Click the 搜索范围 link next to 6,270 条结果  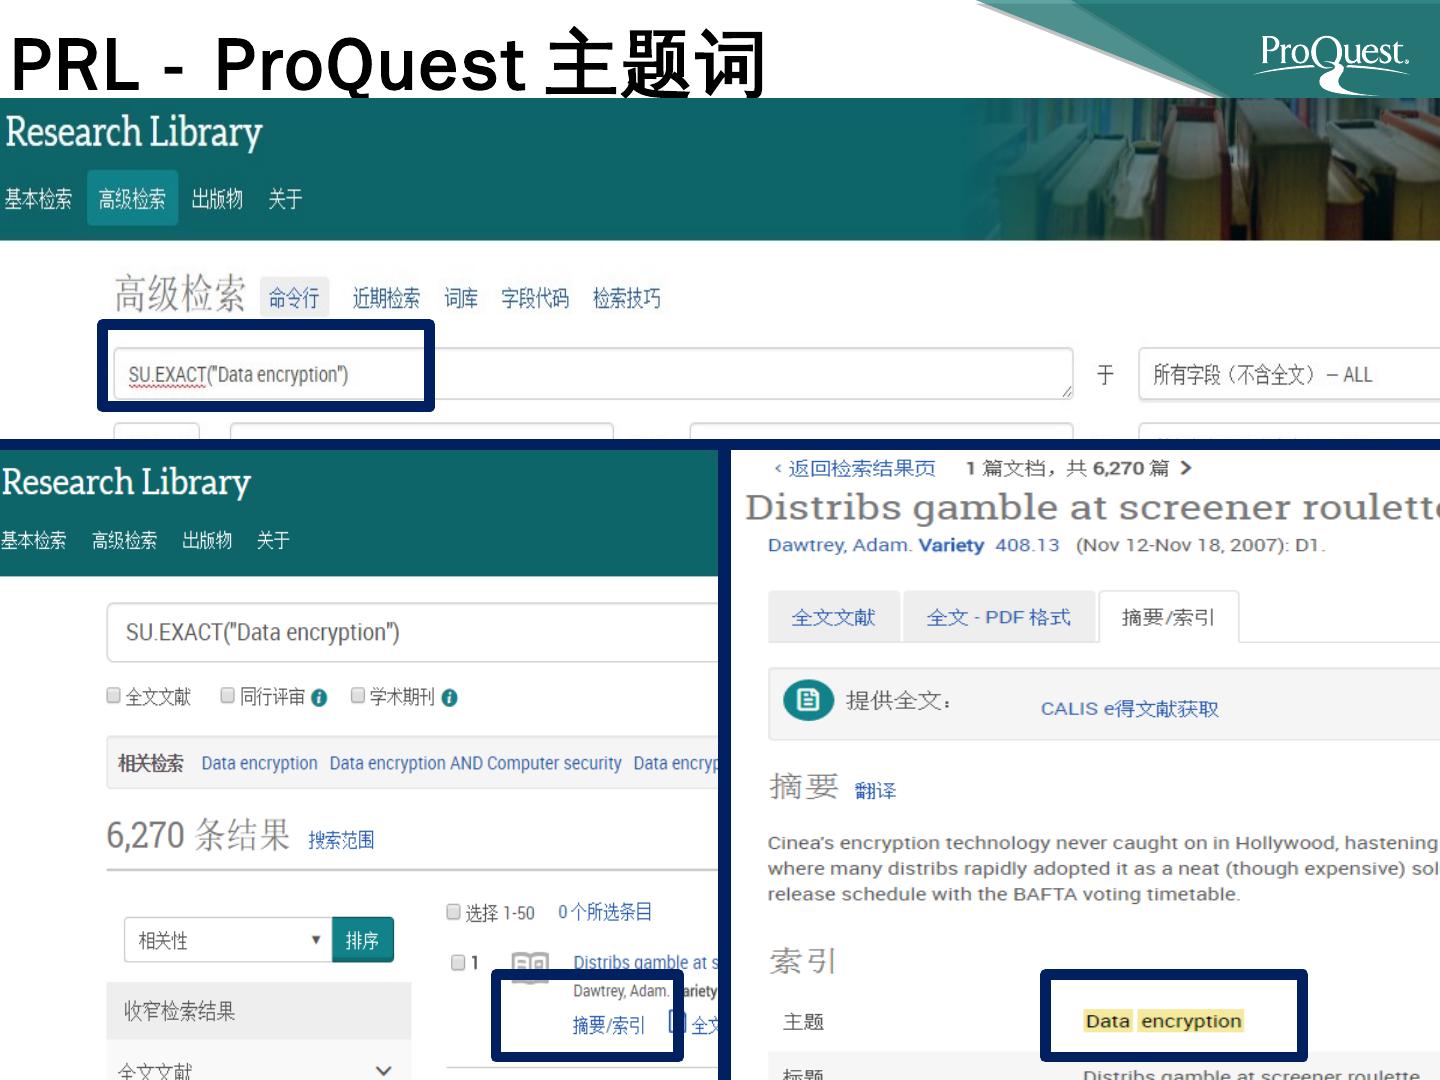341,839
